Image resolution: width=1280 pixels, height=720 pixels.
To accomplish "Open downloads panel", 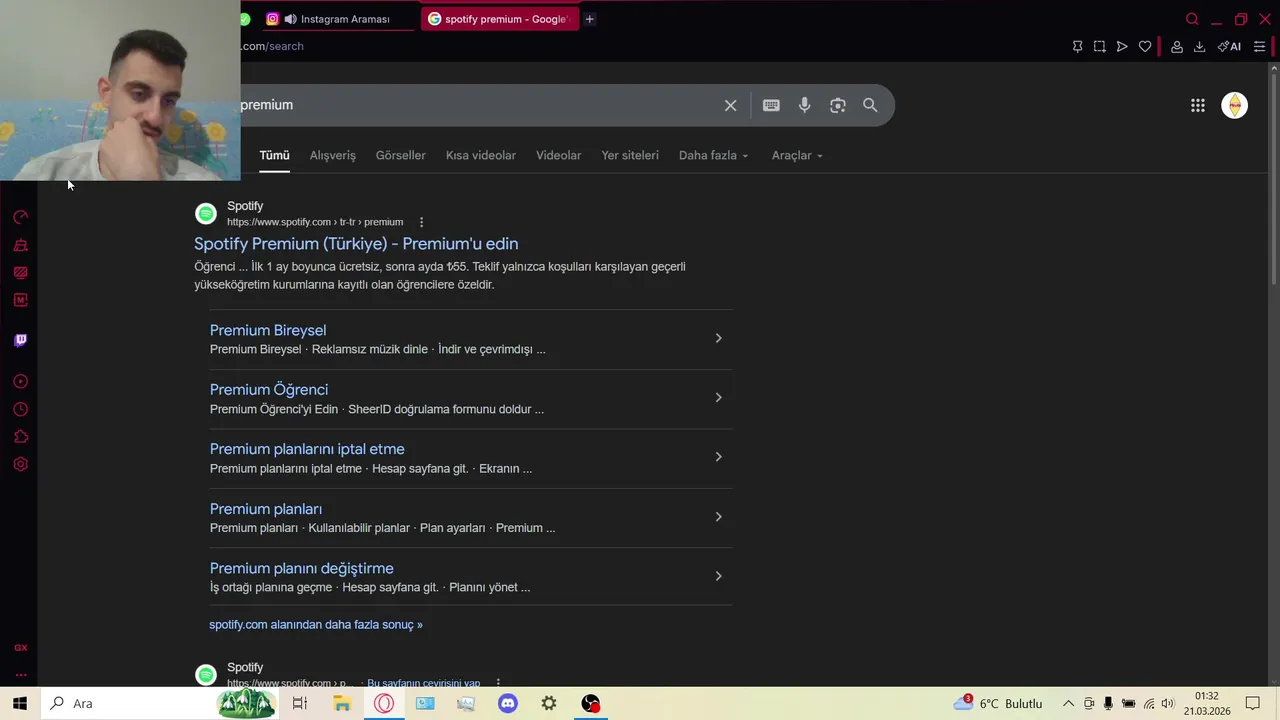I will point(1199,46).
